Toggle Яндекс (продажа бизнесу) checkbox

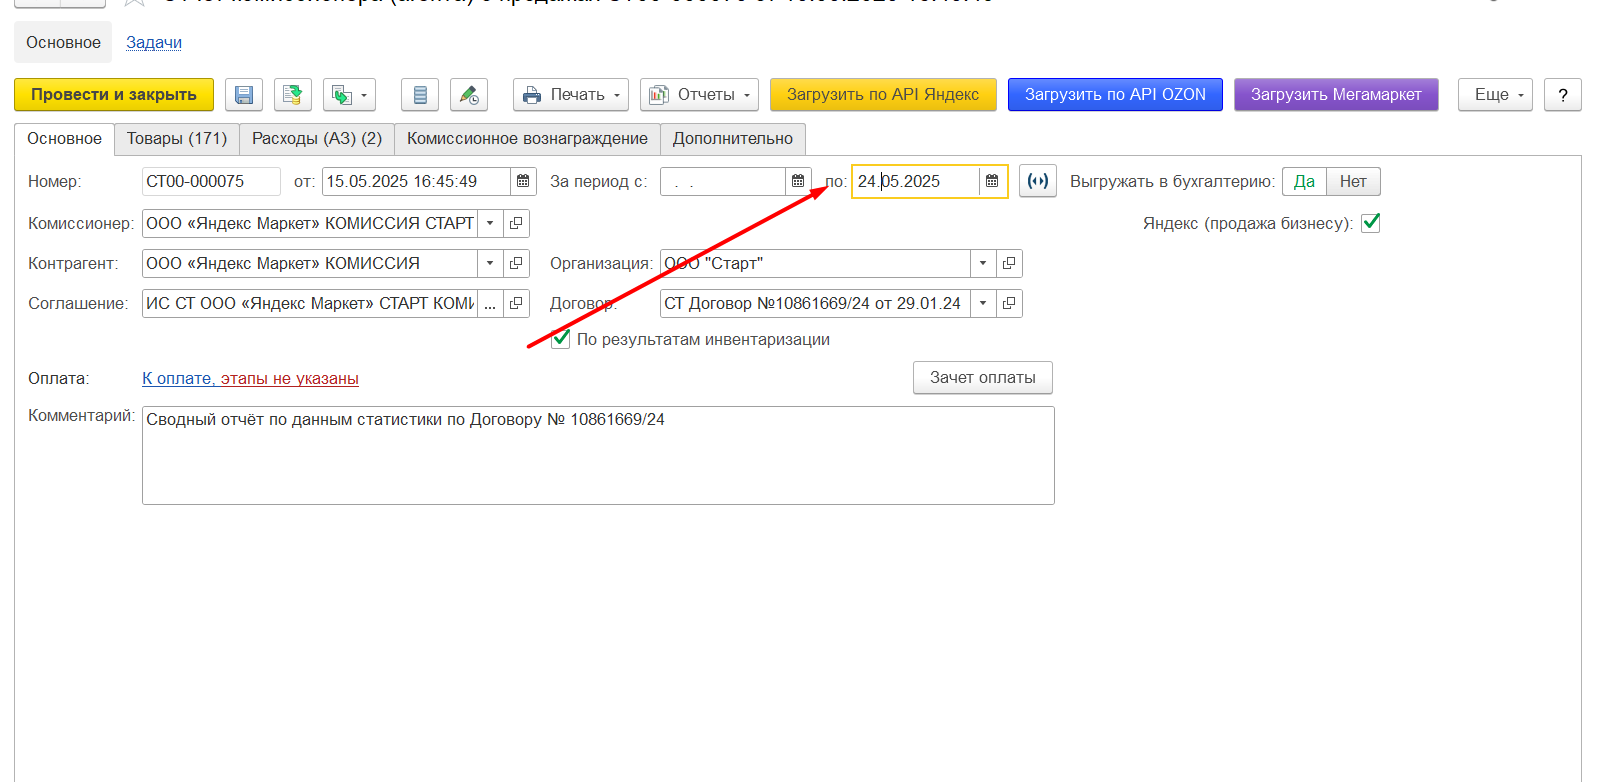pos(1370,223)
